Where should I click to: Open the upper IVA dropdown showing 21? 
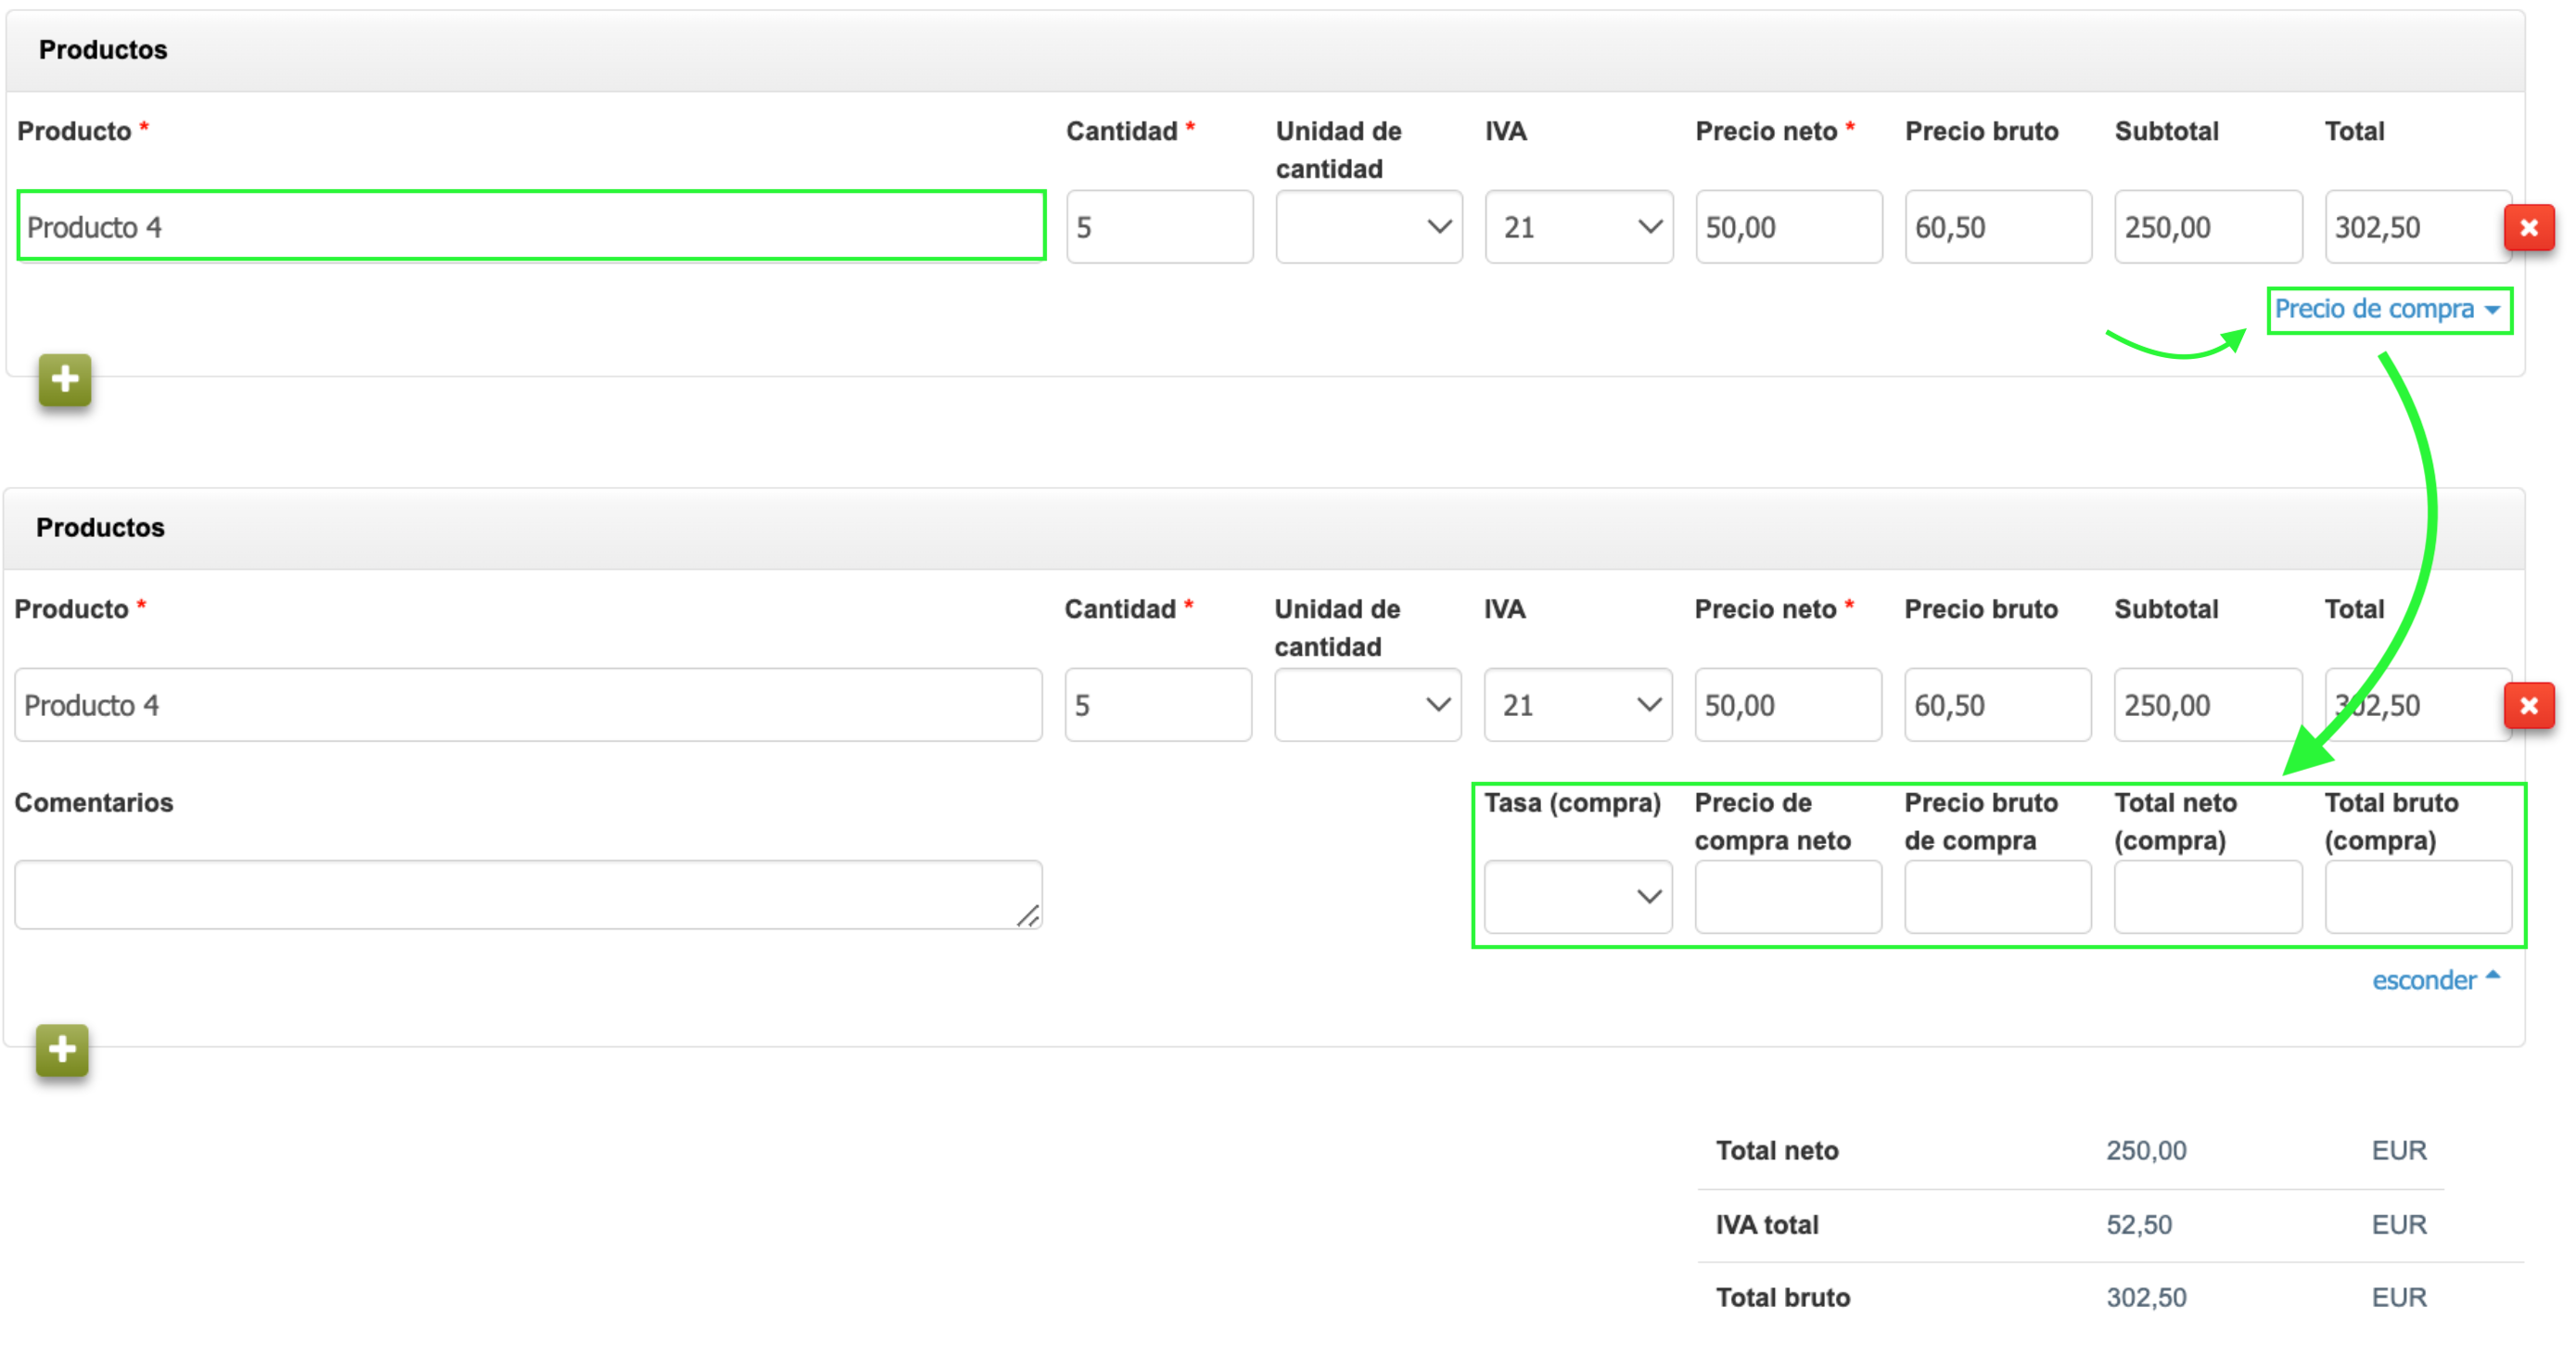1578,228
